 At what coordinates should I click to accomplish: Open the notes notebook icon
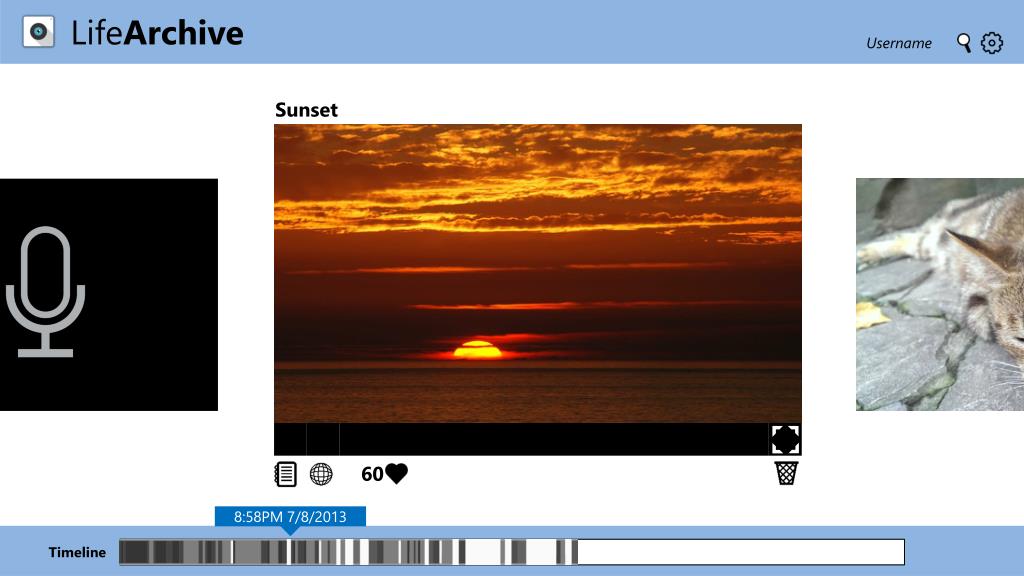tap(285, 474)
